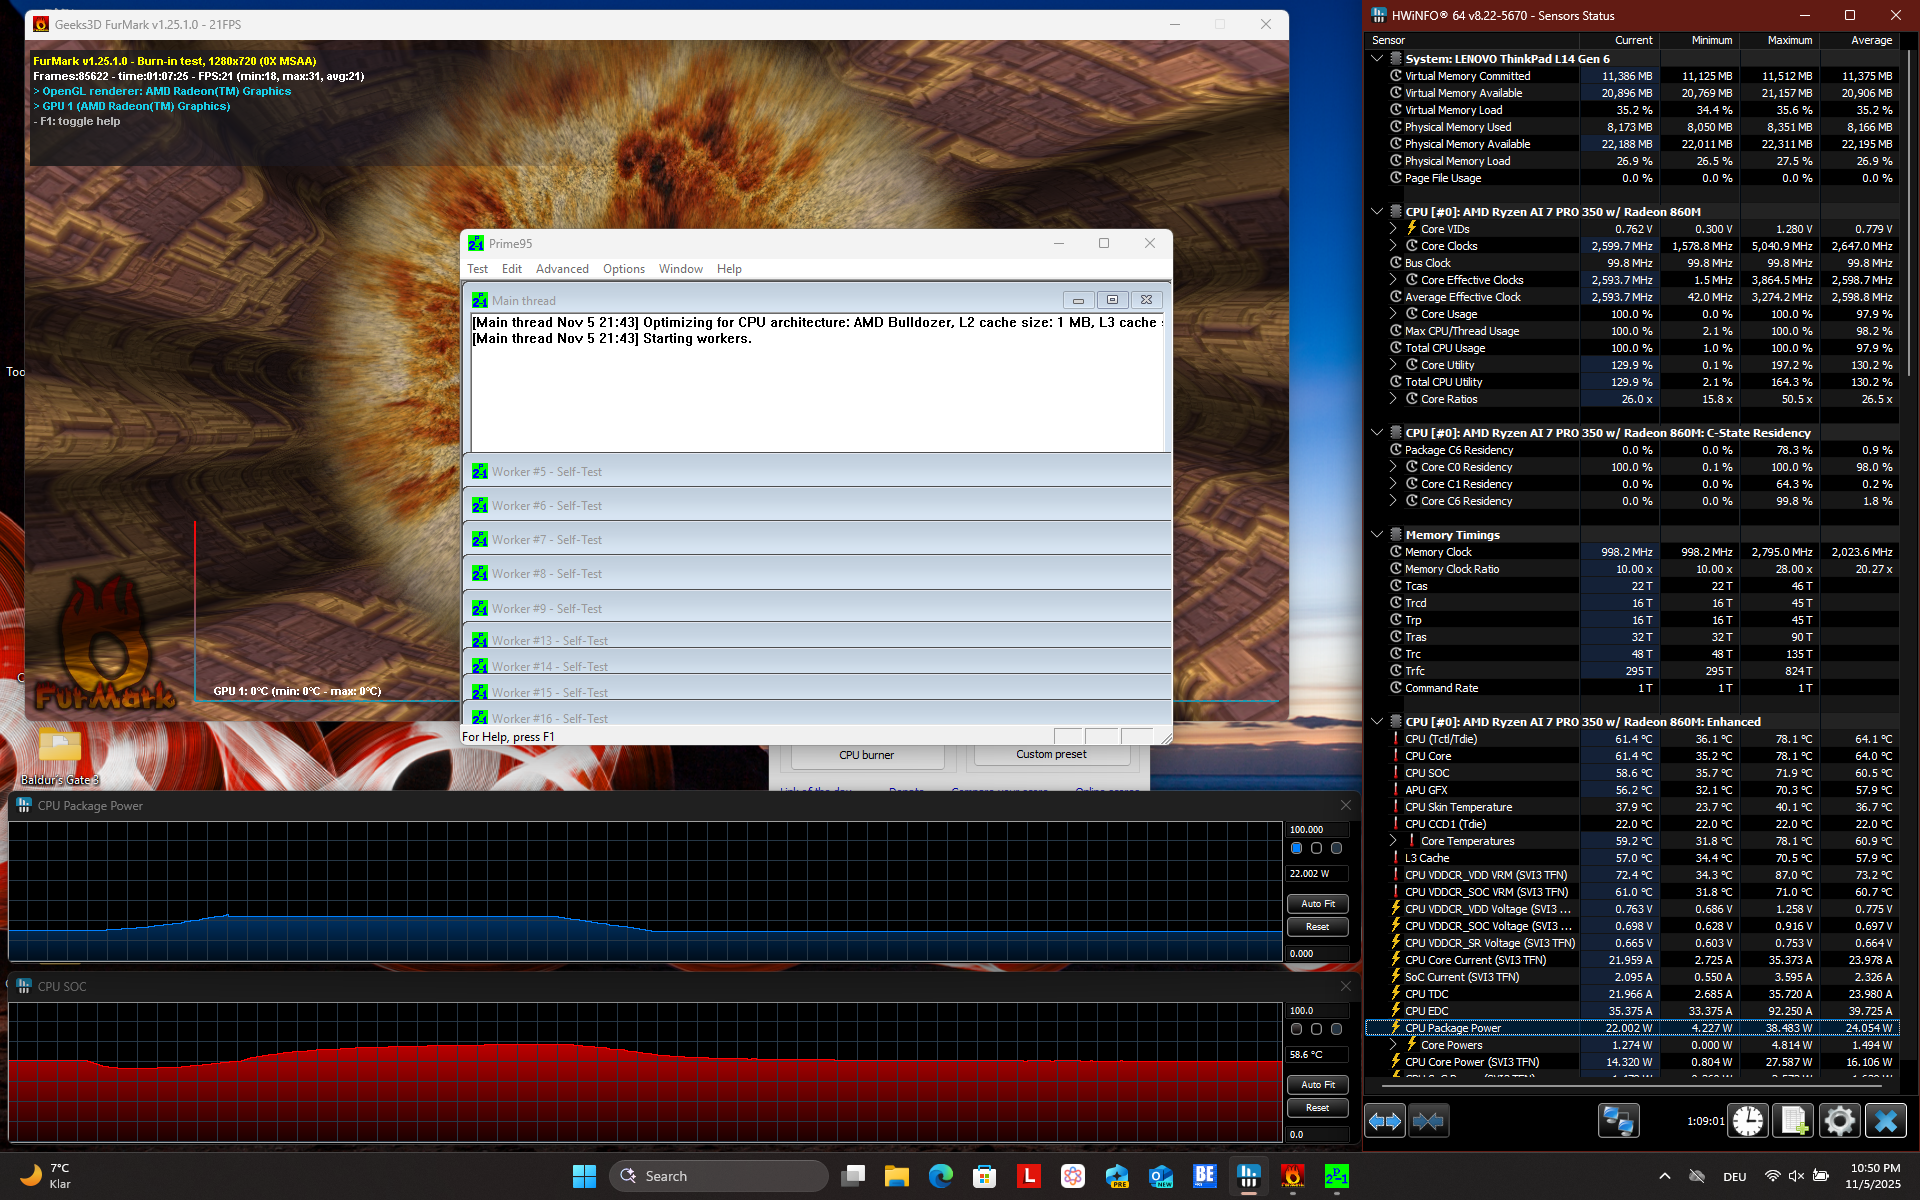This screenshot has height=1200, width=1920.
Task: Close sensors with blue X icon
Action: point(1886,1121)
